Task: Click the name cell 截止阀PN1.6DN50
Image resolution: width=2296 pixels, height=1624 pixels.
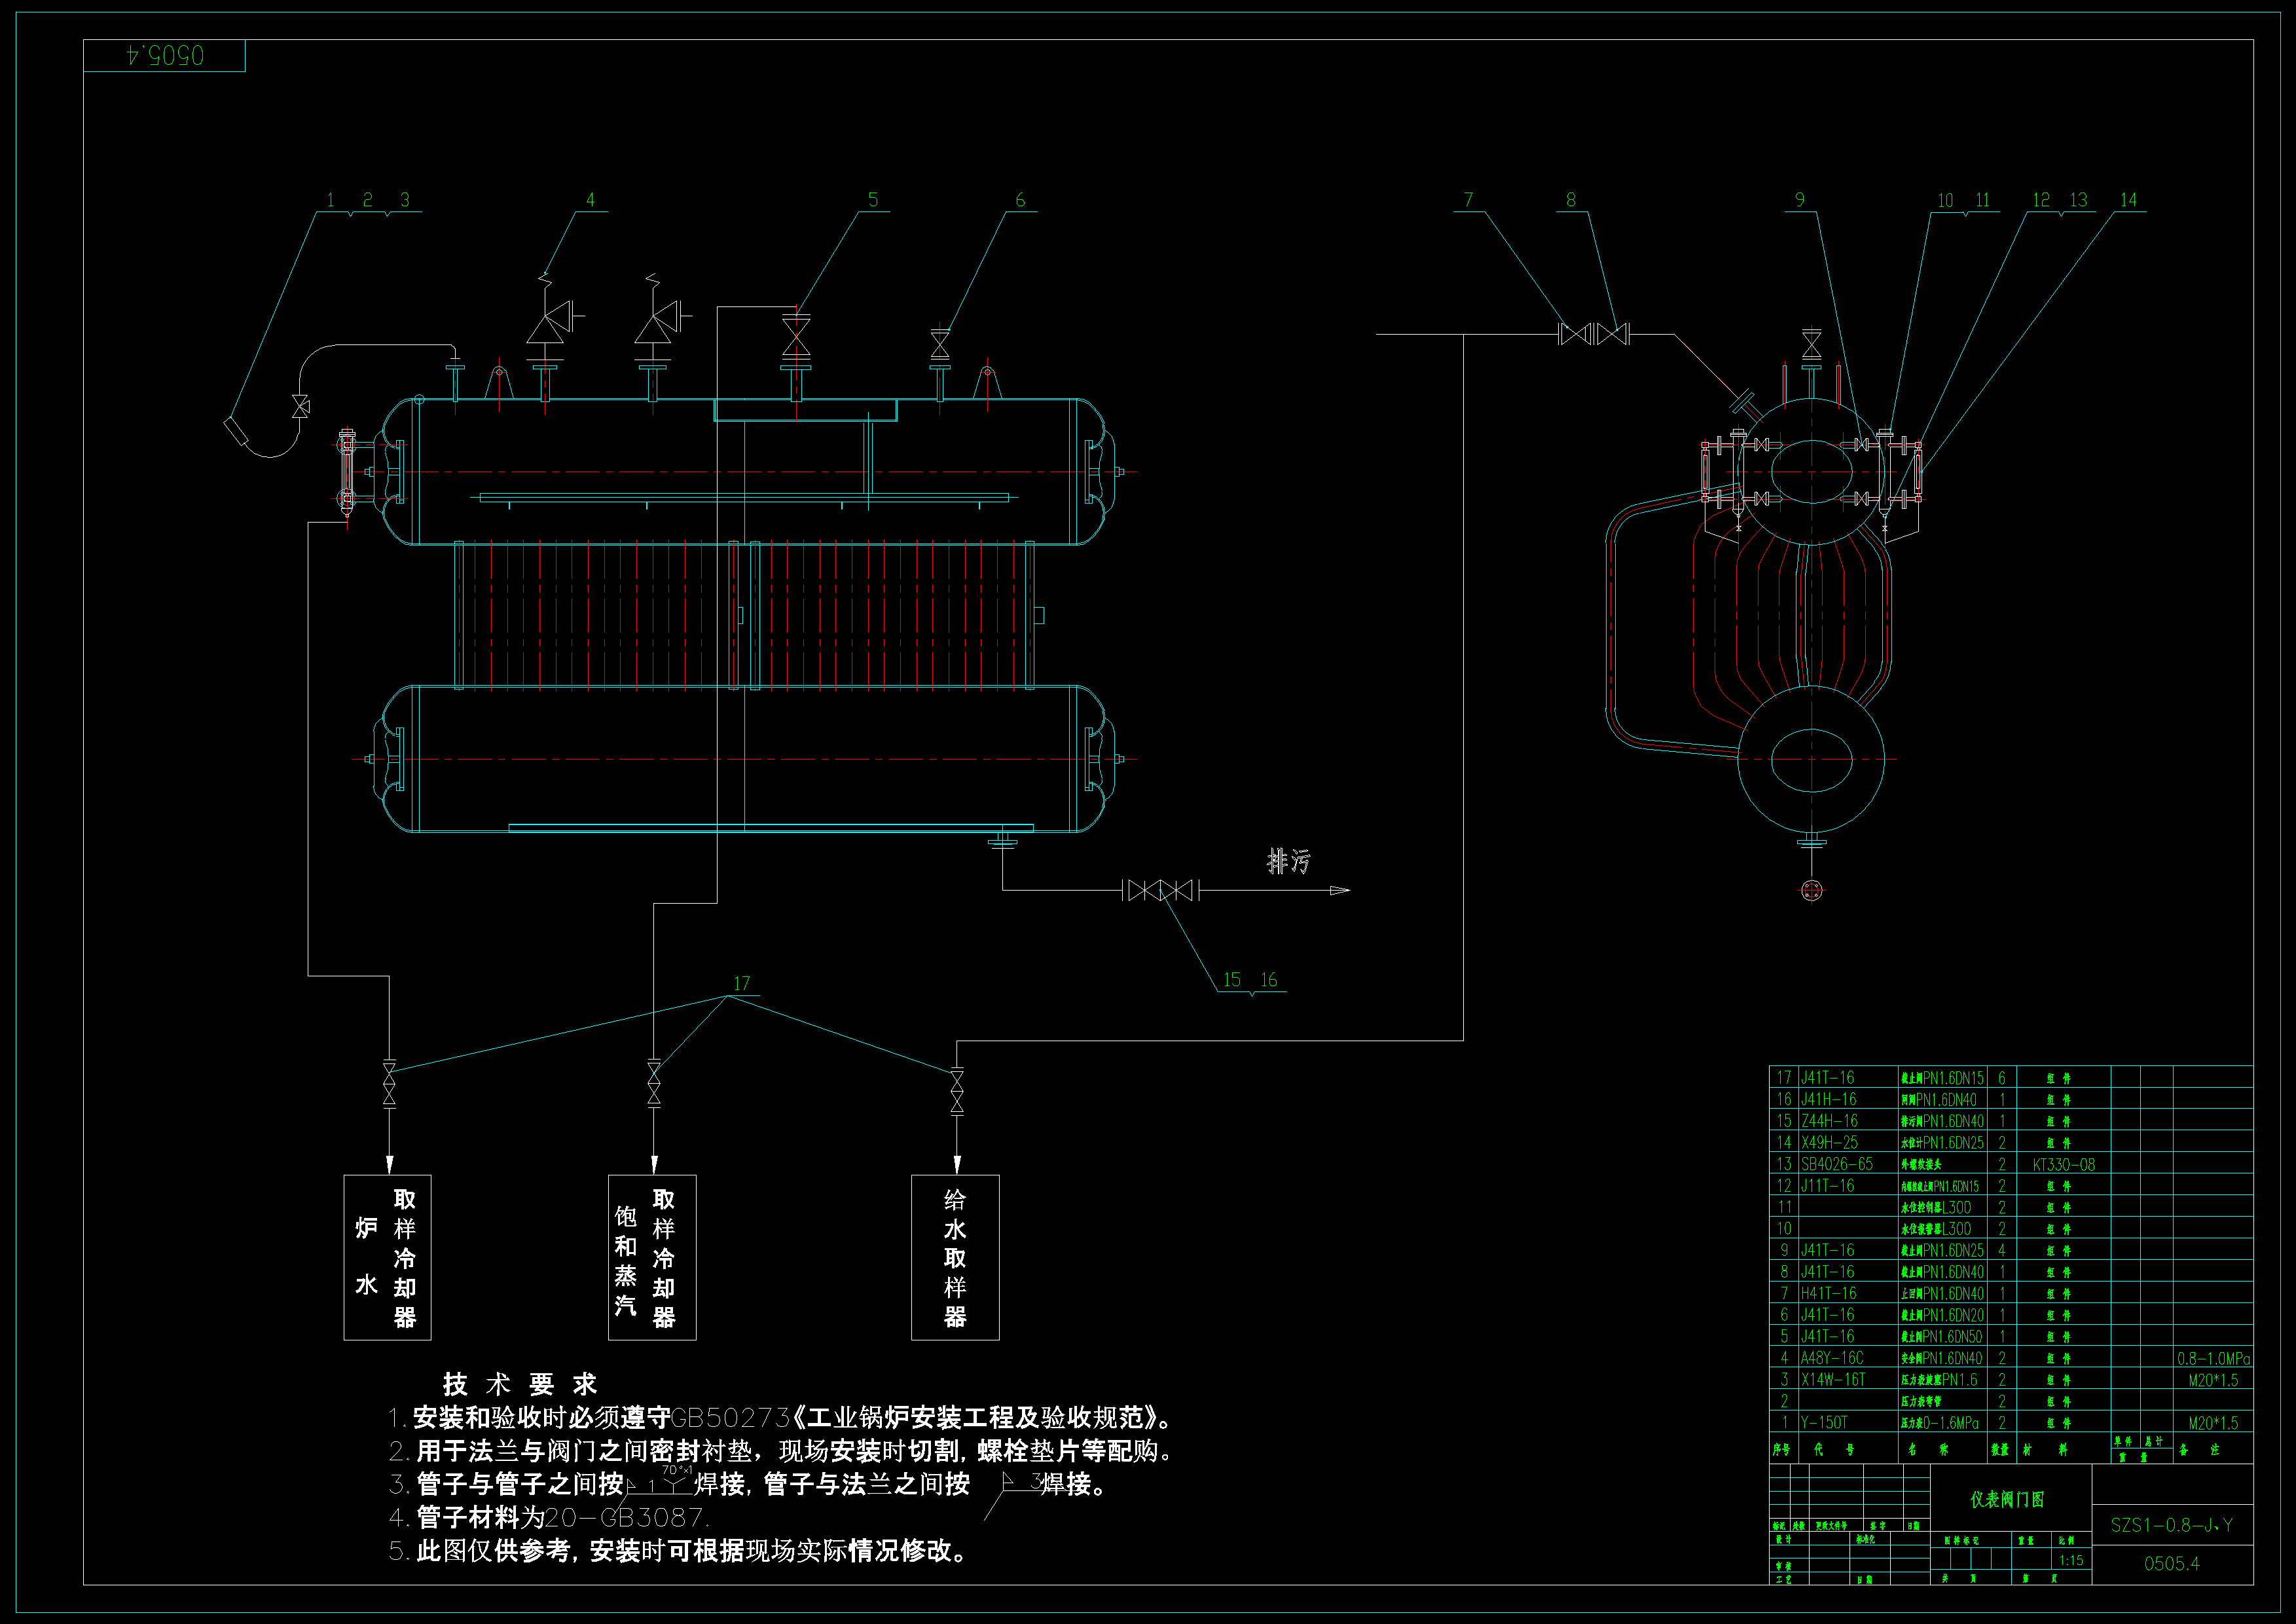Action: tap(1942, 1336)
